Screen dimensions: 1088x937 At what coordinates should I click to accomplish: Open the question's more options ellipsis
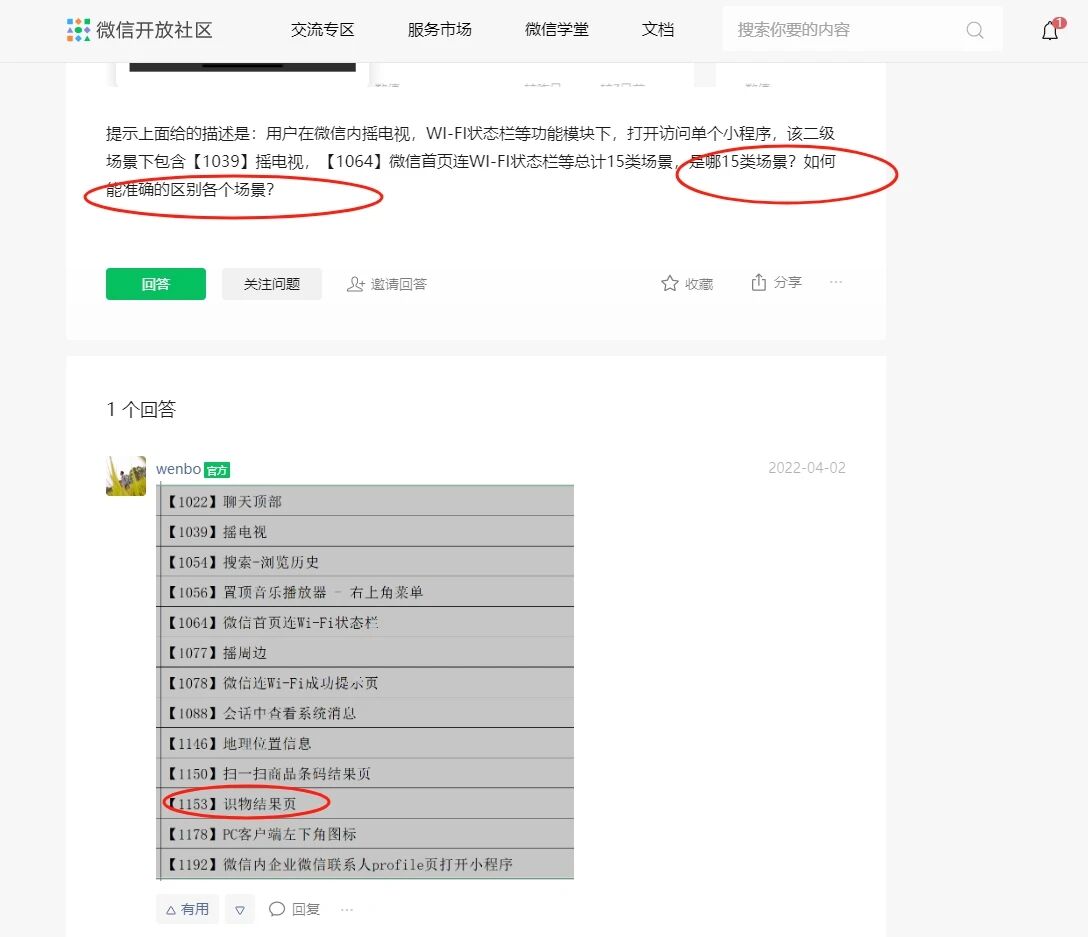coord(835,282)
